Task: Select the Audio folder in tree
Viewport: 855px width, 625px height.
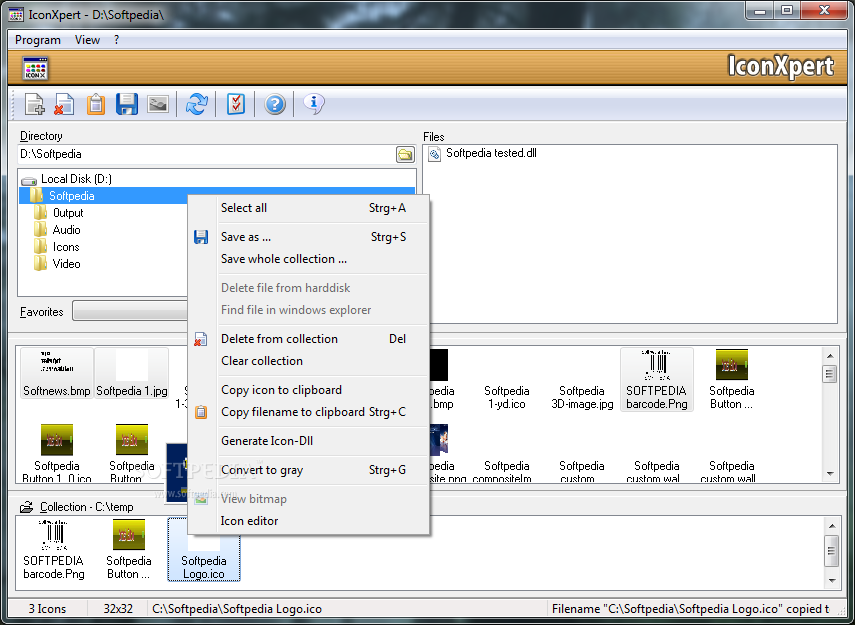Action: 66,230
